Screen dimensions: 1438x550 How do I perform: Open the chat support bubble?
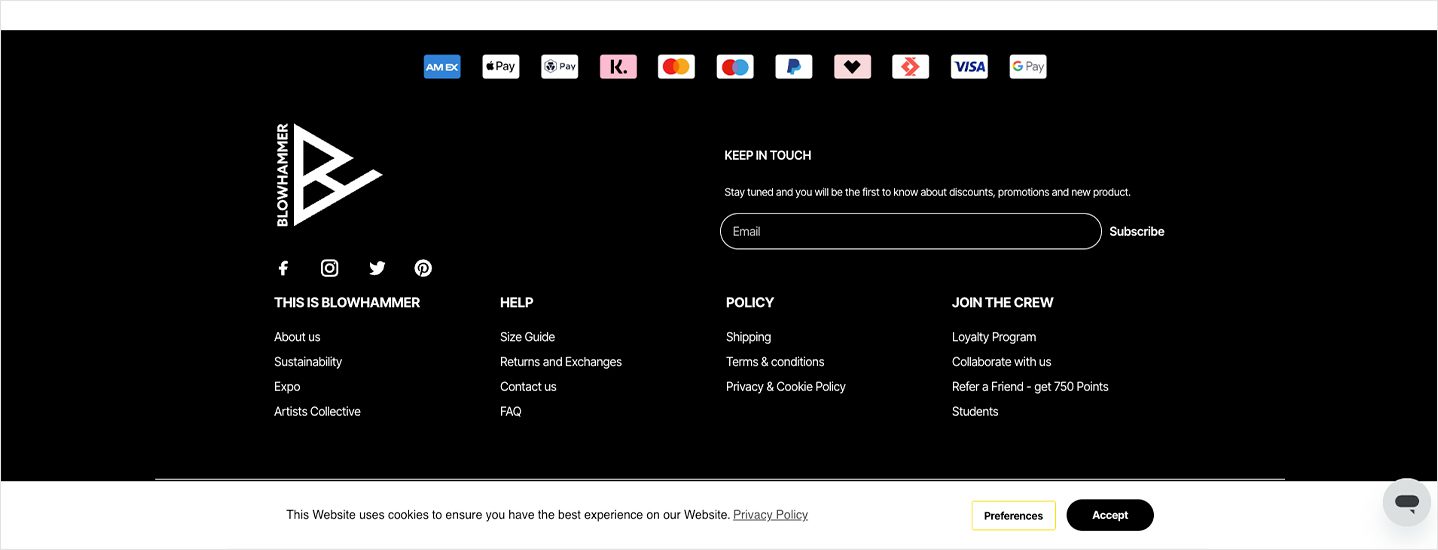(1407, 502)
